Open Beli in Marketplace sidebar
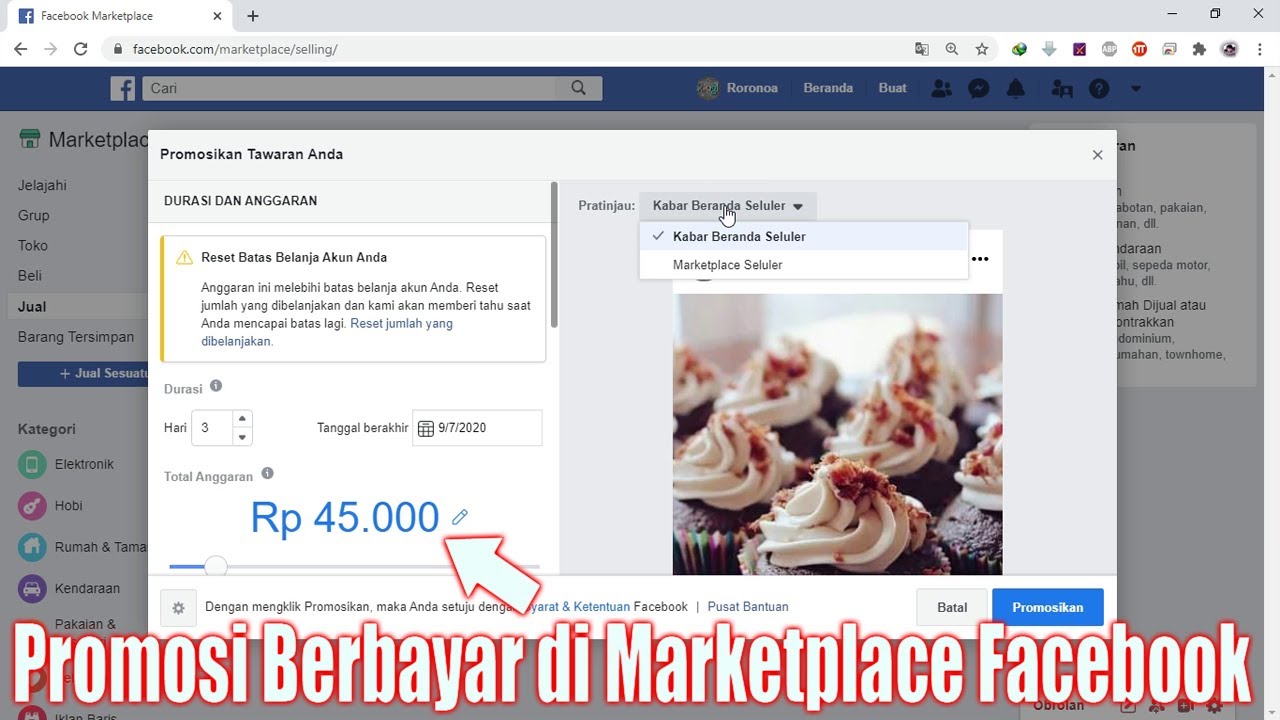The image size is (1280, 720). tap(30, 276)
